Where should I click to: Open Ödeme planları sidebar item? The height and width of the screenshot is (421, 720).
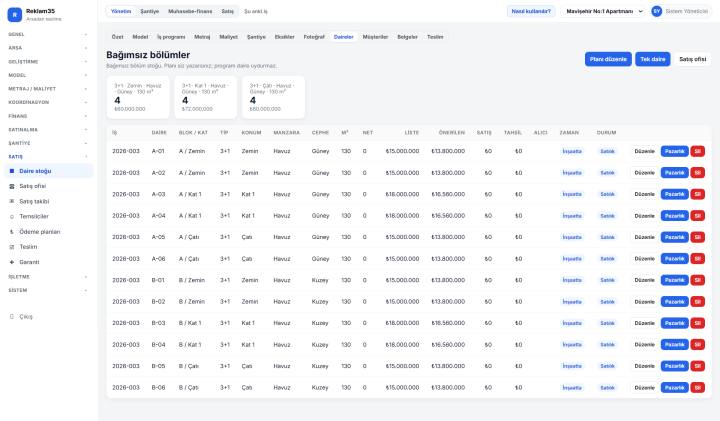pyautogui.click(x=48, y=232)
